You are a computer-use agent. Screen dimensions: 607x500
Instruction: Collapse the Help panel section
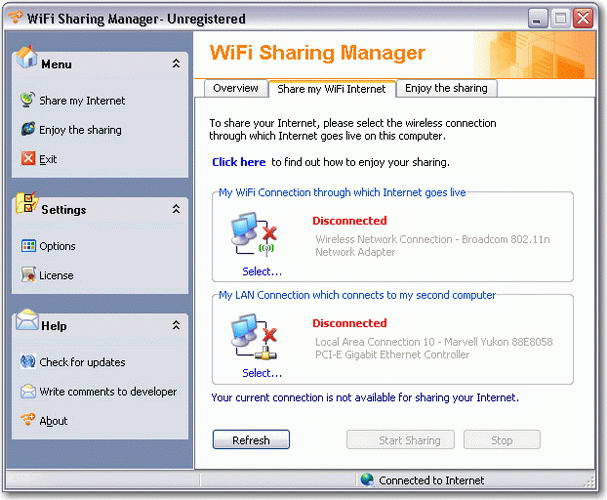point(176,325)
